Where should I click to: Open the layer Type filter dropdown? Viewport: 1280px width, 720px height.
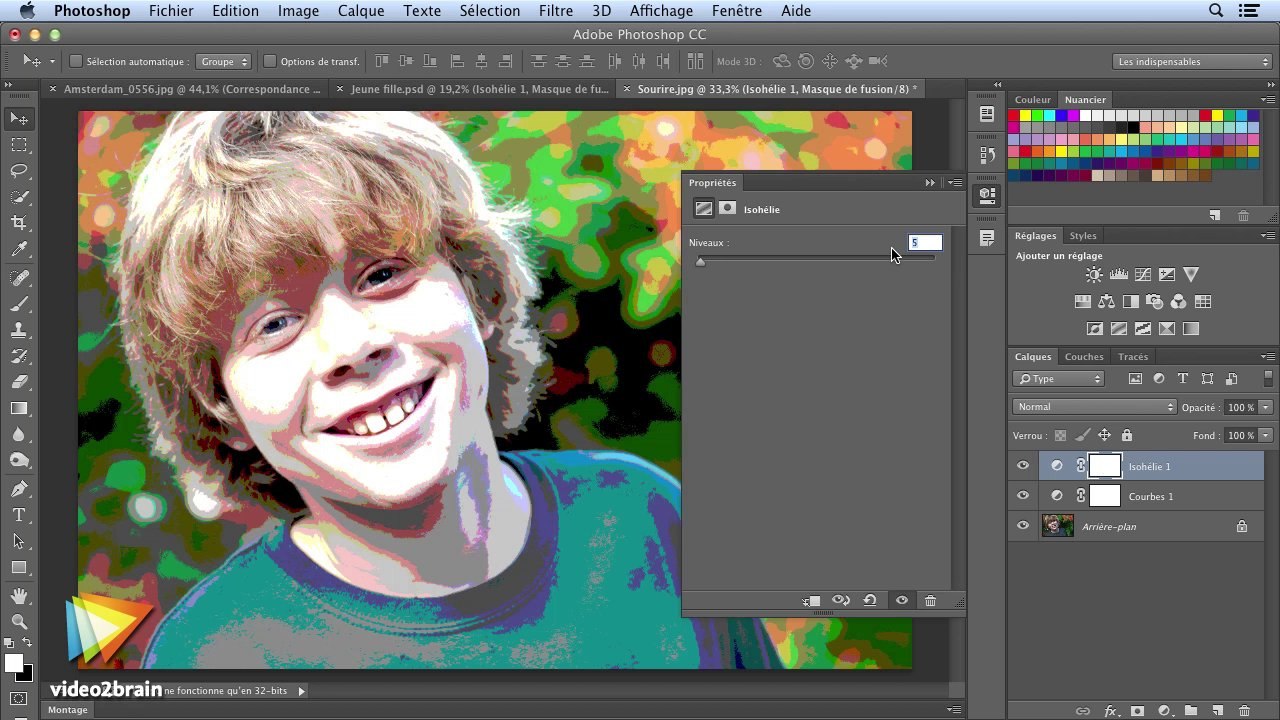pos(1058,379)
